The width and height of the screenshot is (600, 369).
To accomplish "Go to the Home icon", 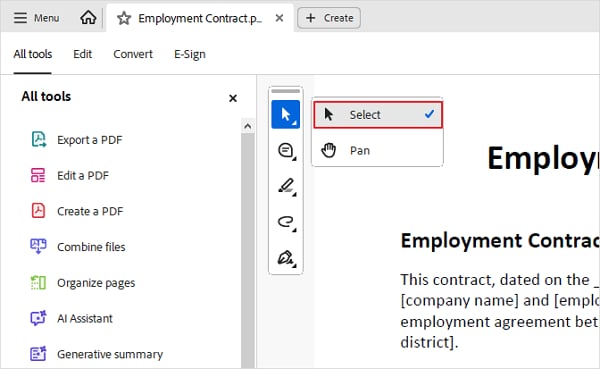I will coord(88,18).
